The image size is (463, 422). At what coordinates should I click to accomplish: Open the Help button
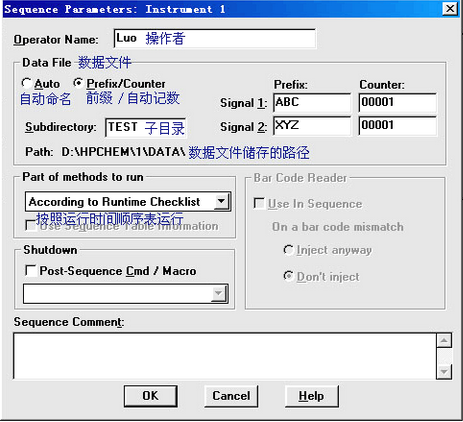(x=312, y=396)
